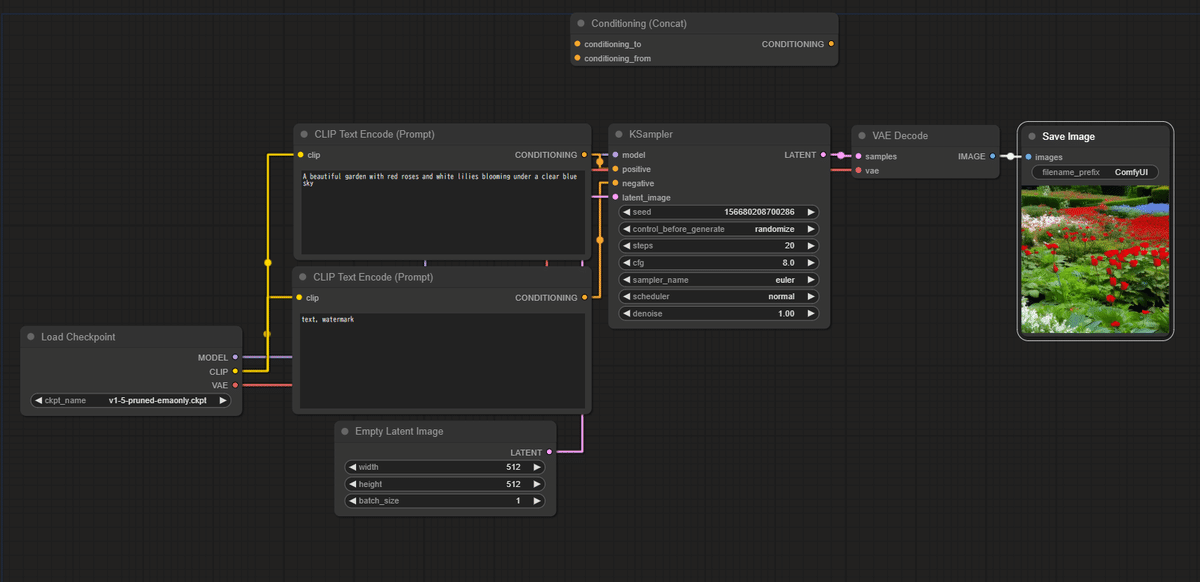Click the conditioning_from input port
This screenshot has height=582, width=1200.
click(x=577, y=58)
